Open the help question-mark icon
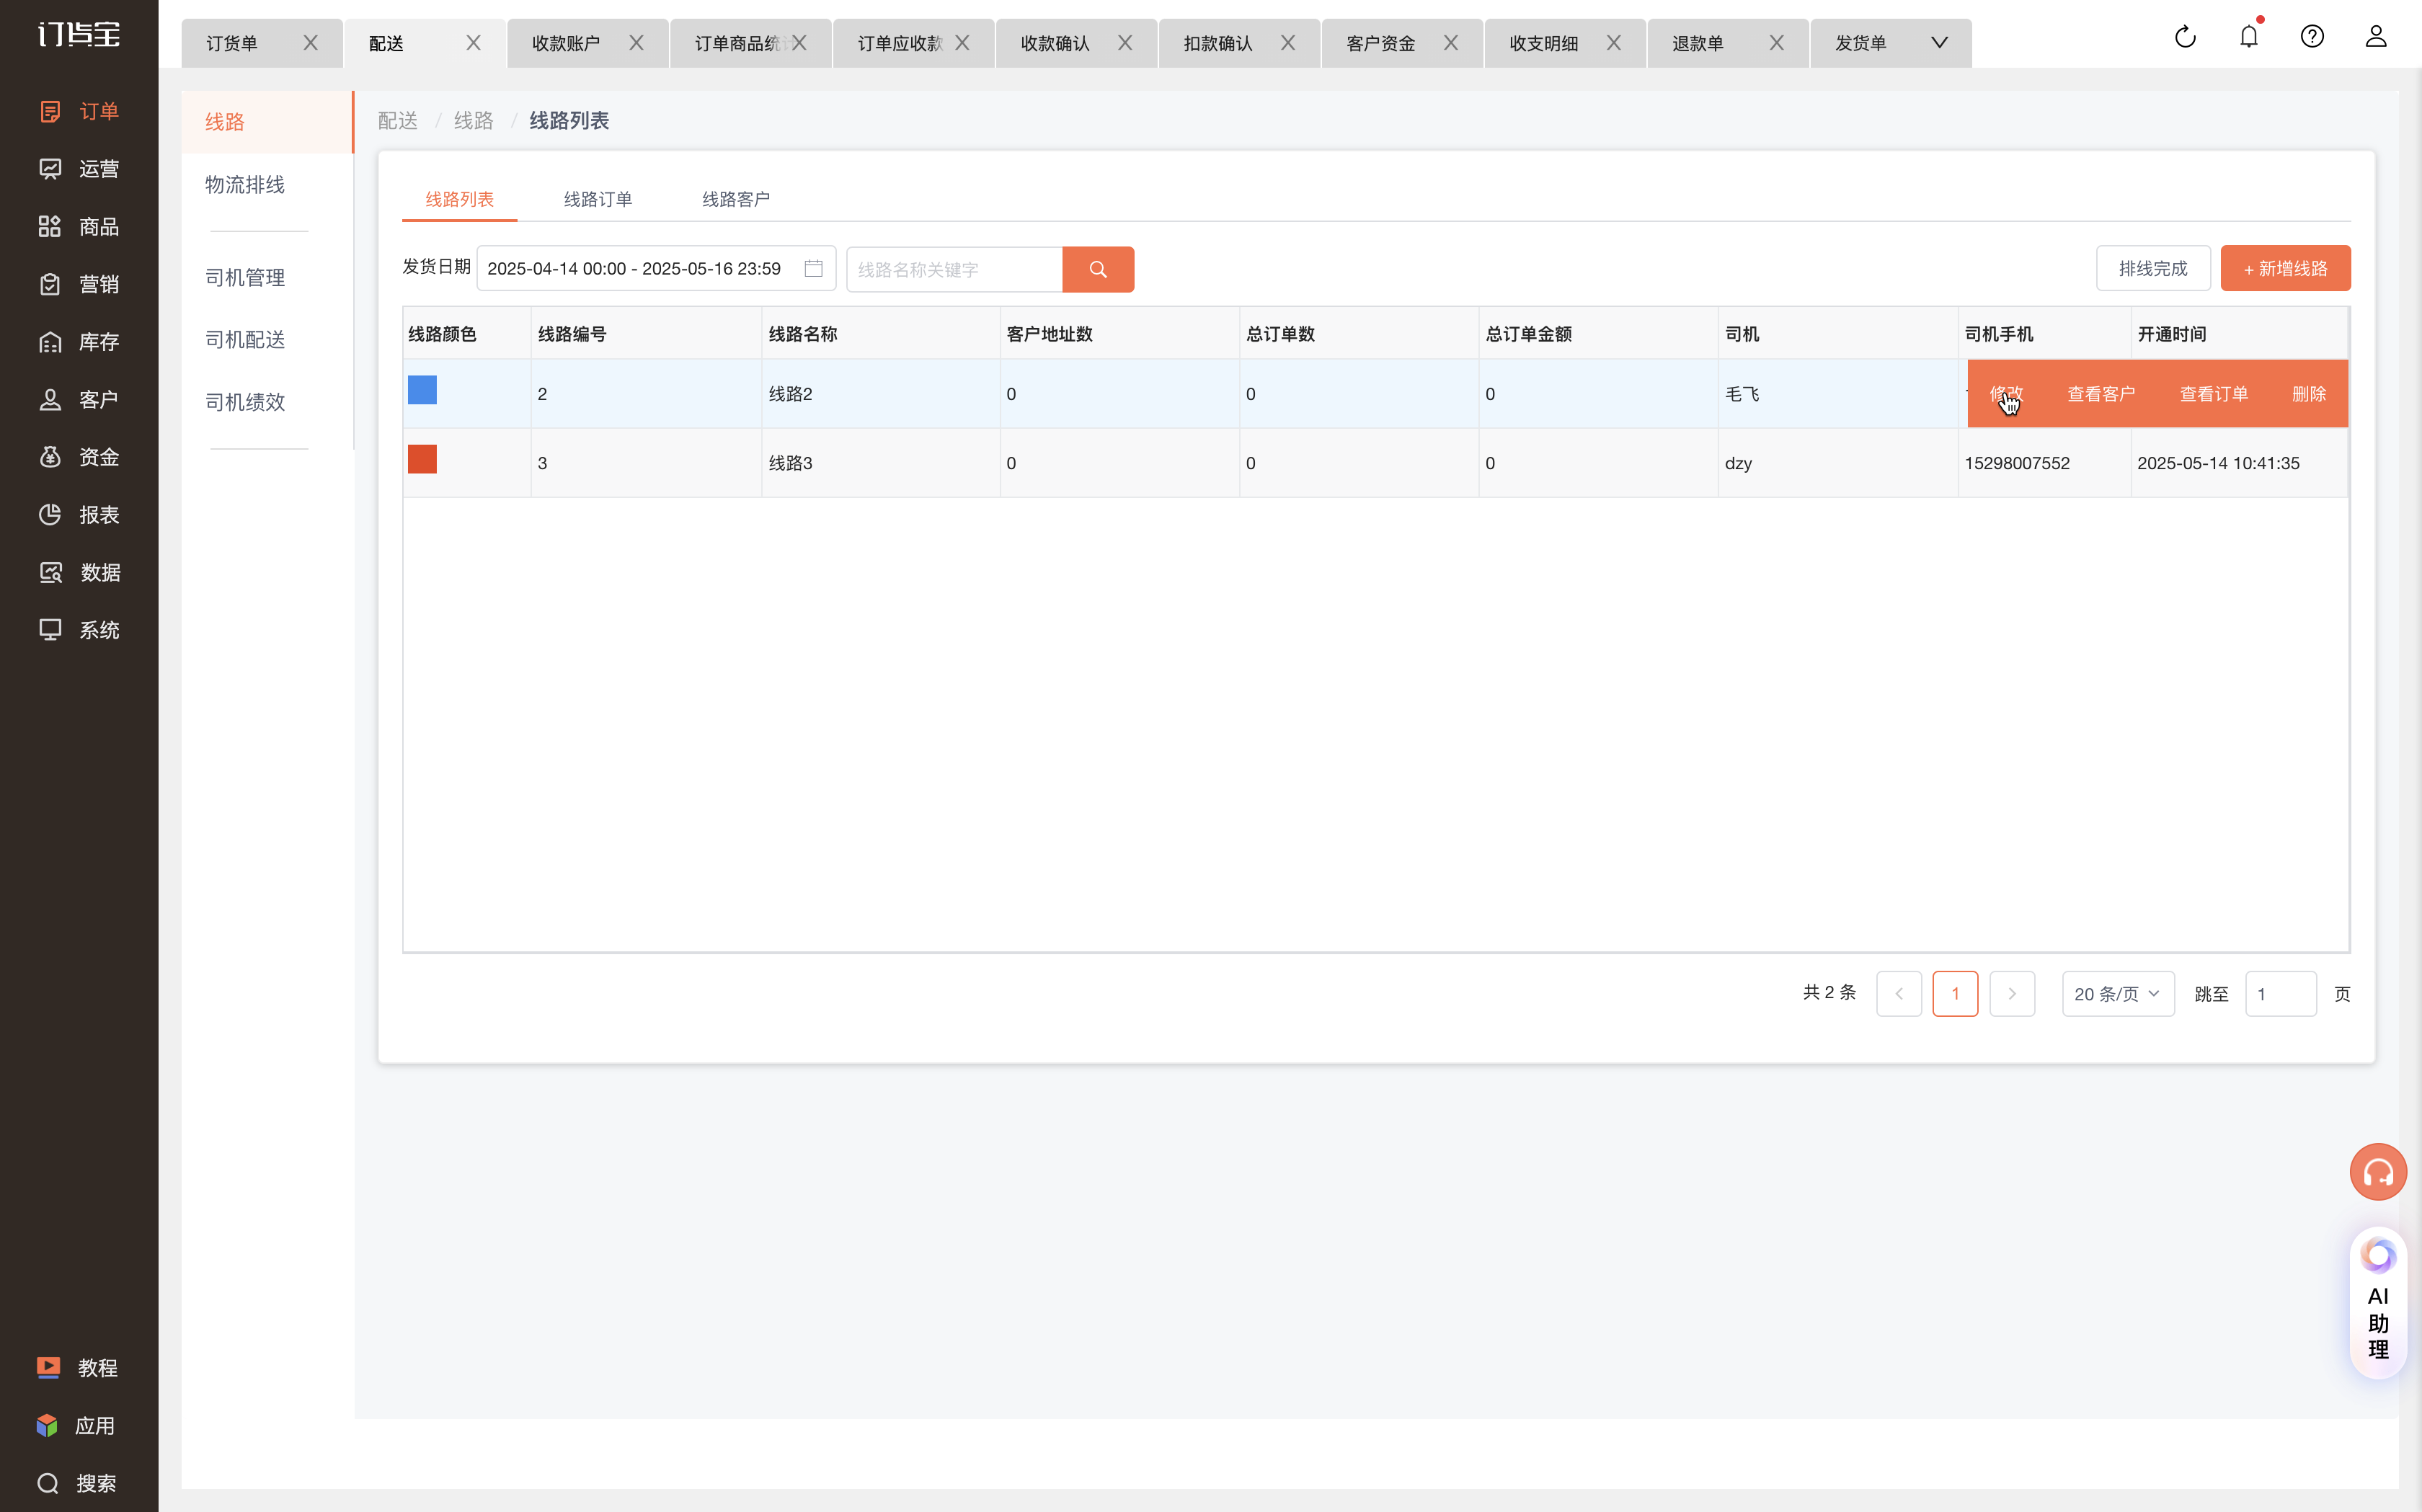This screenshot has width=2422, height=1512. pos(2312,37)
